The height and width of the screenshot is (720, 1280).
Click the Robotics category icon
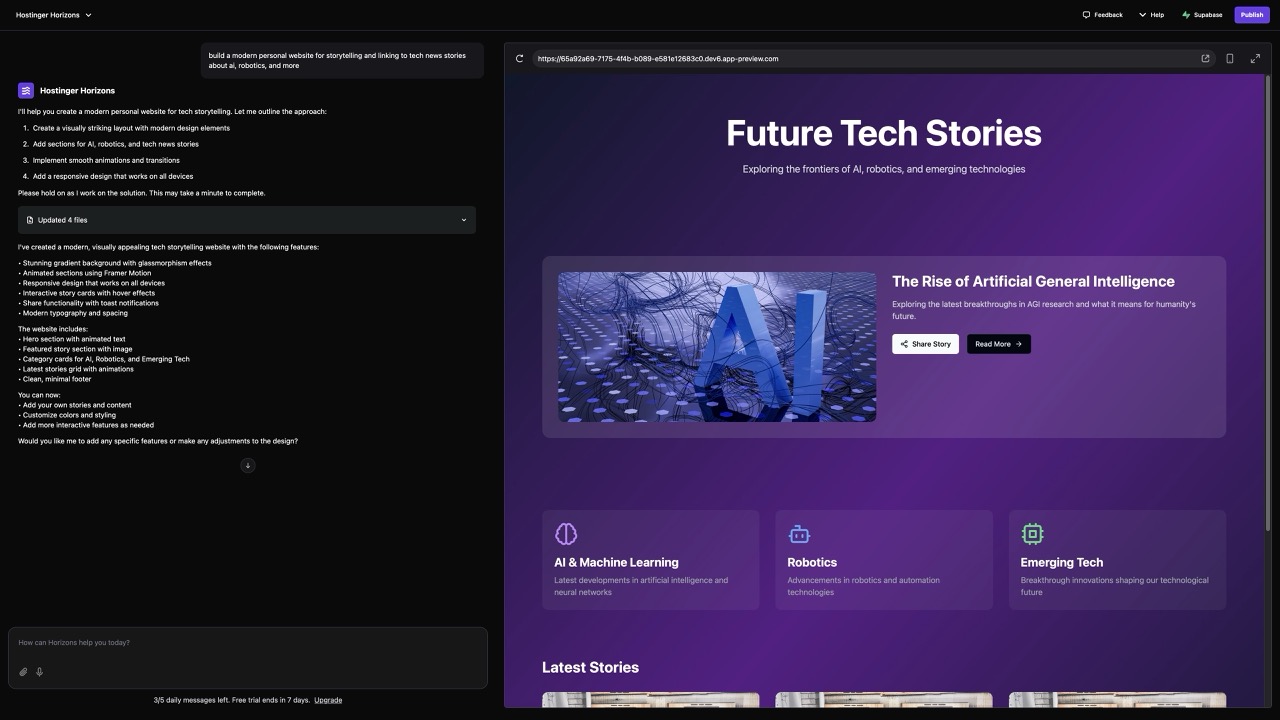point(798,533)
